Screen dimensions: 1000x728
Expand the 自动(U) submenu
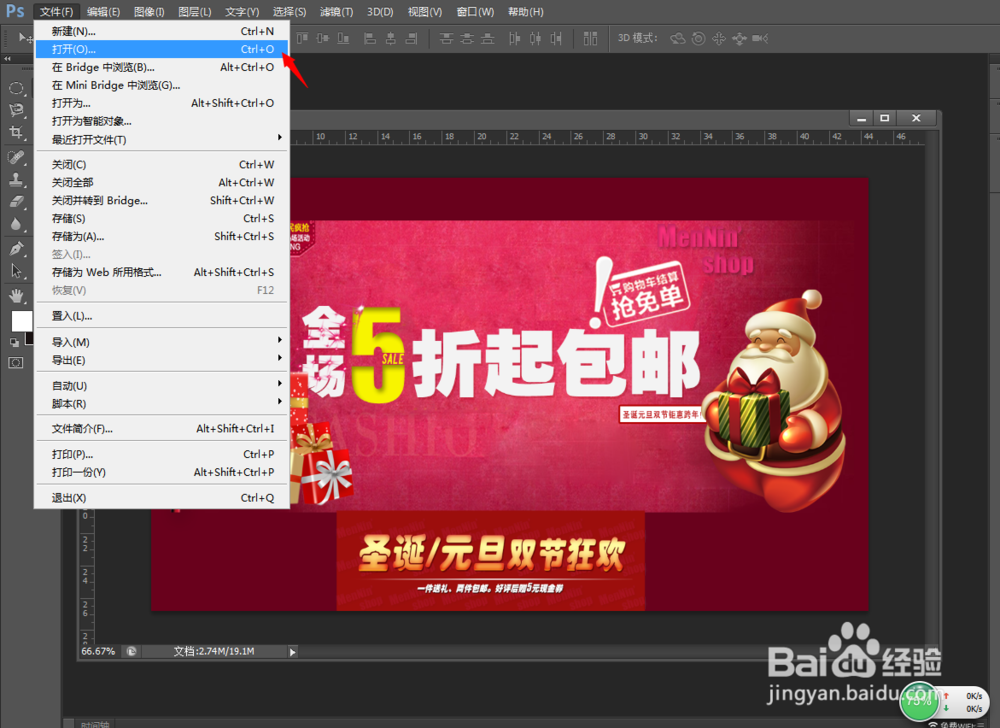point(162,385)
